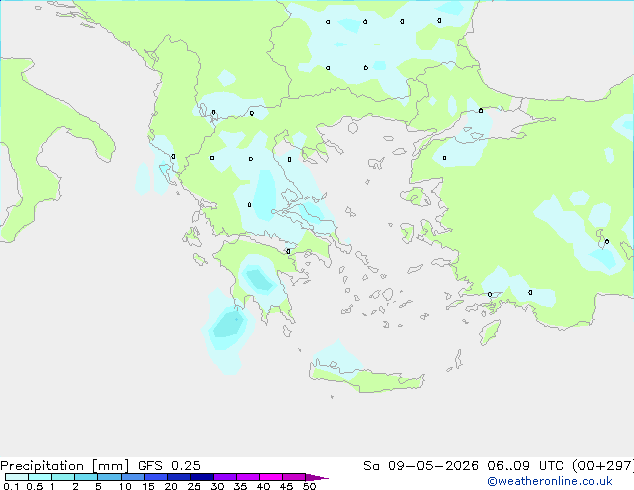Click the darker rain patch over central Peloponnese
634x490 pixels.
pyautogui.click(x=259, y=280)
